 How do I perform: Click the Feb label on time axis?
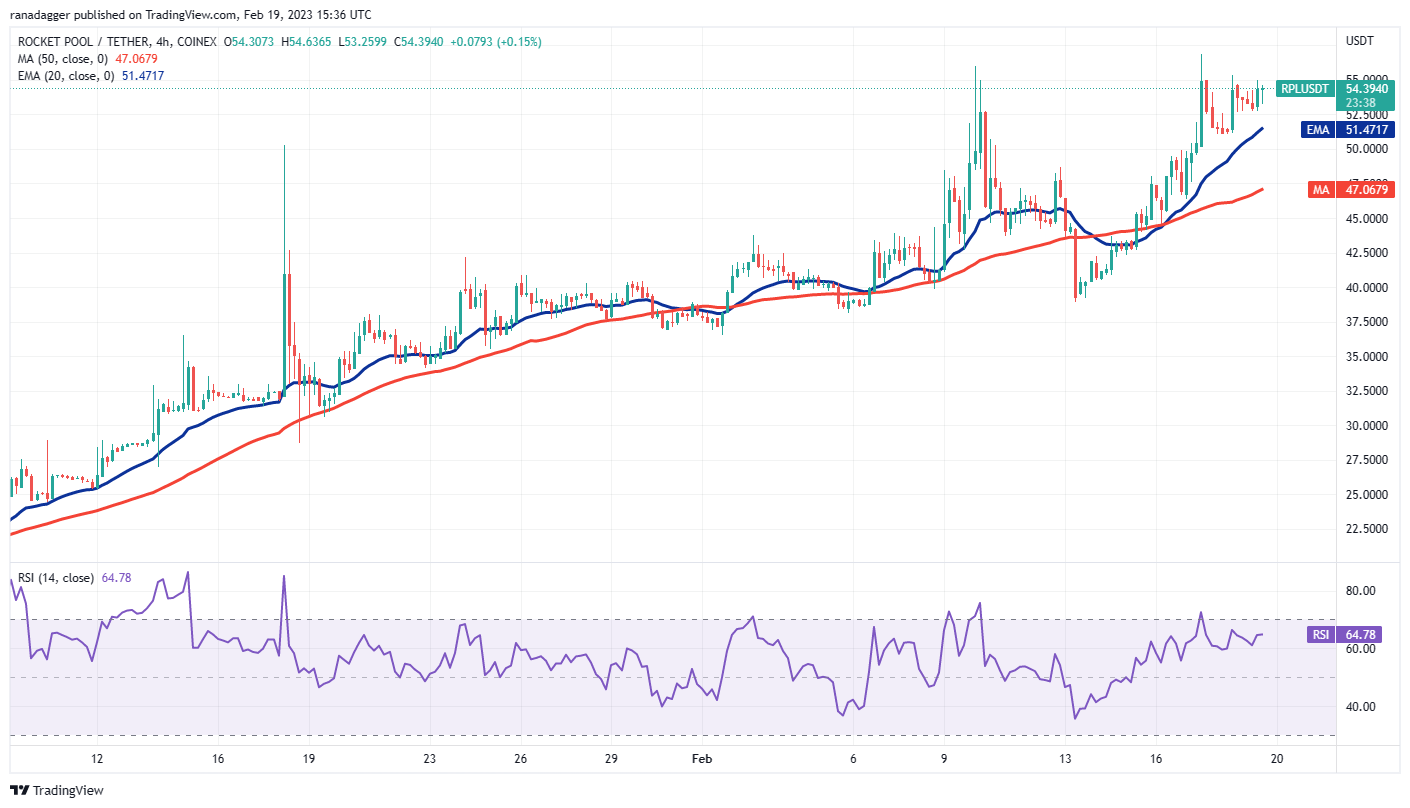[x=704, y=759]
